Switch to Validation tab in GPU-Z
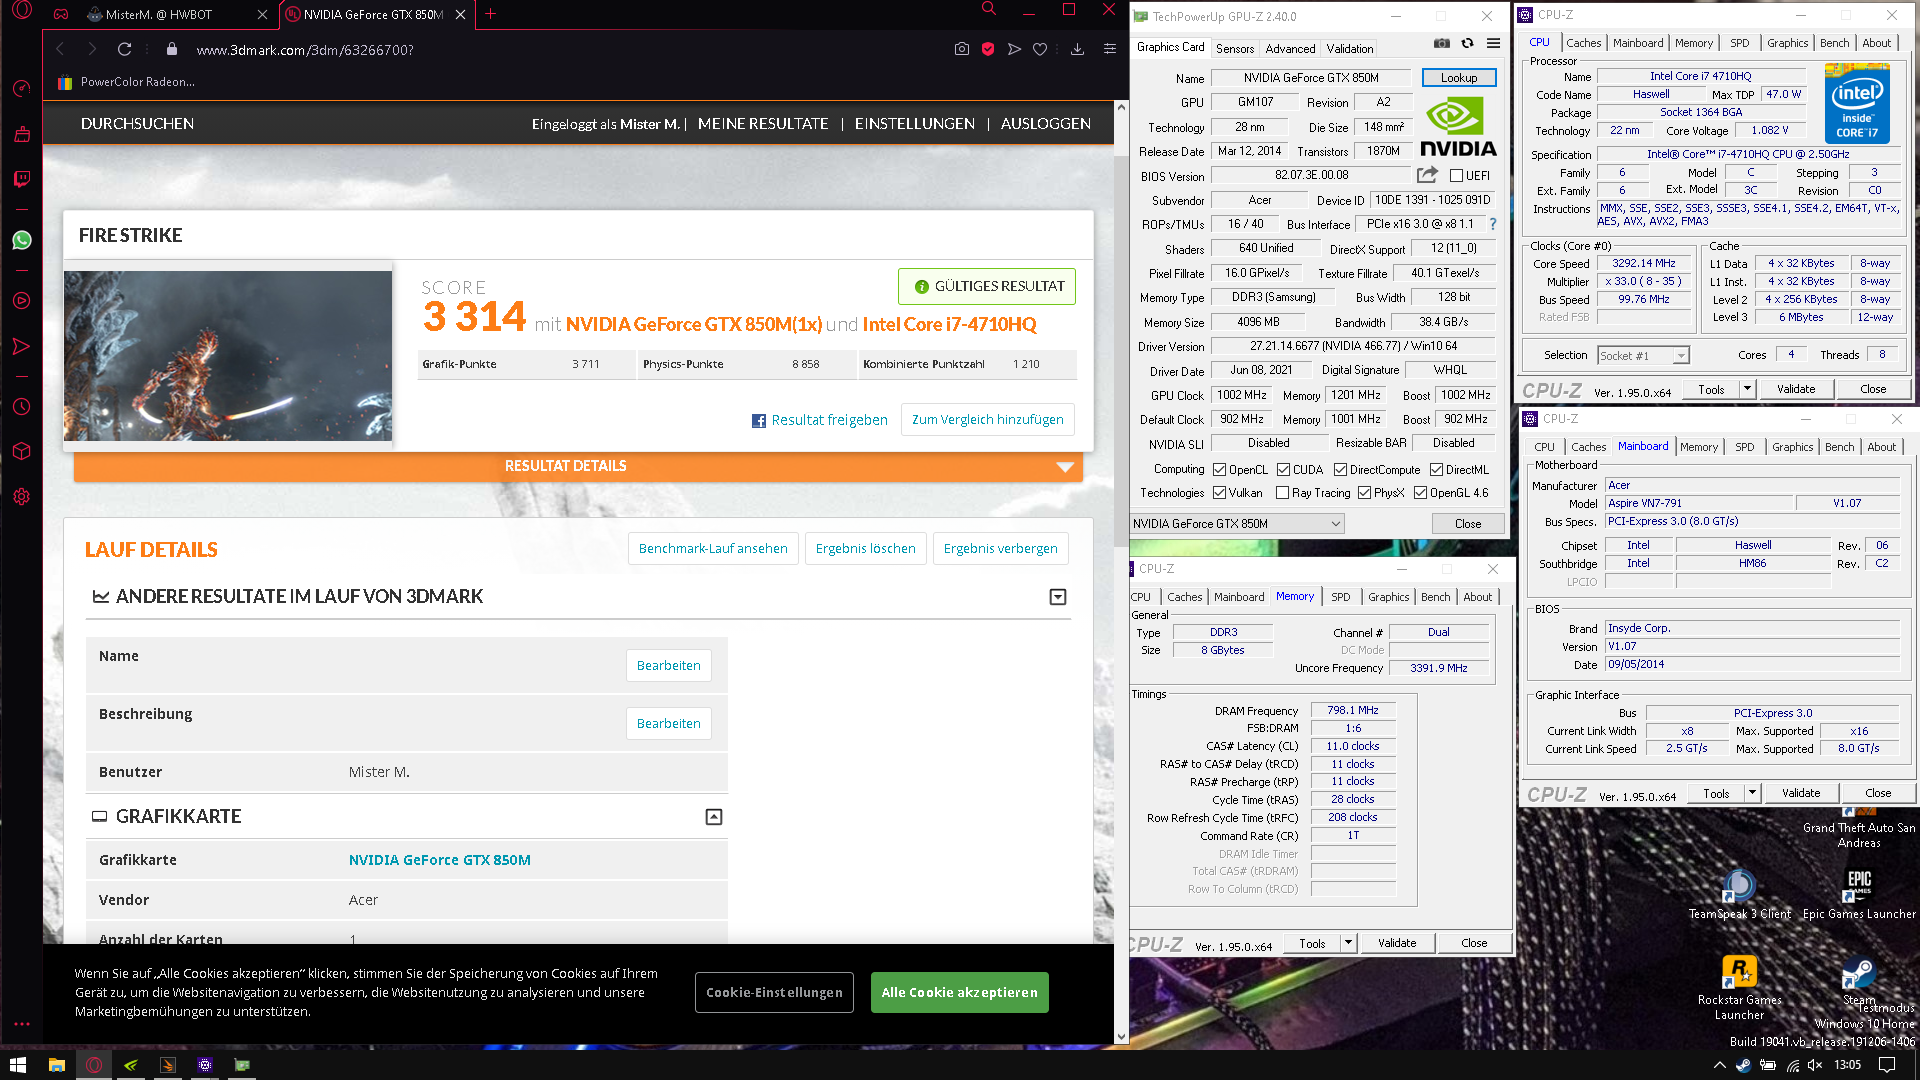 tap(1350, 48)
